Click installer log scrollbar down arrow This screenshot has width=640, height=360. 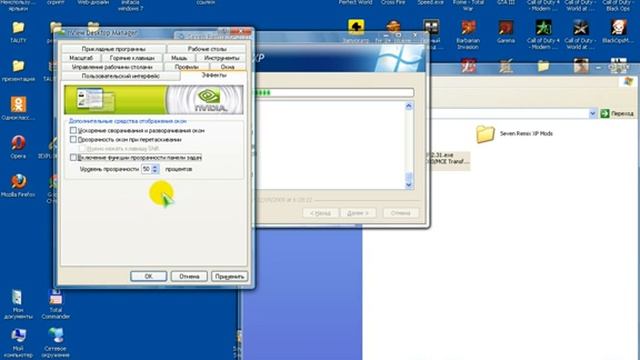[409, 185]
